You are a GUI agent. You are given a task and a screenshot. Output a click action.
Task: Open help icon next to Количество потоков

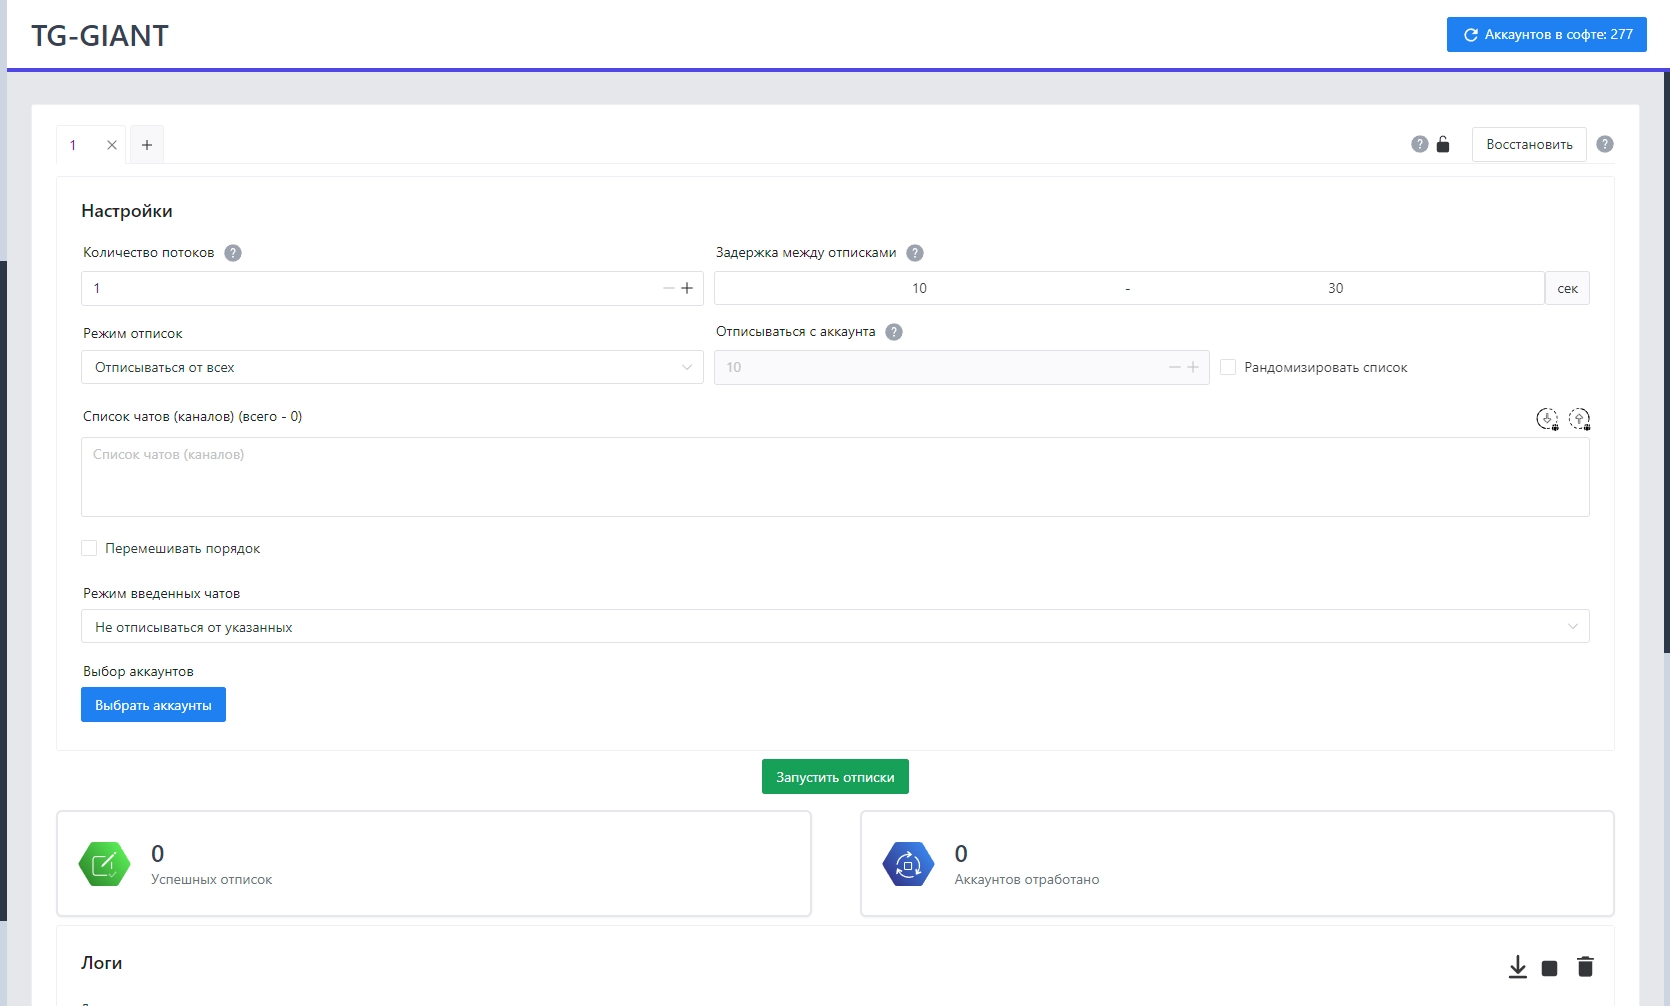[x=233, y=253]
